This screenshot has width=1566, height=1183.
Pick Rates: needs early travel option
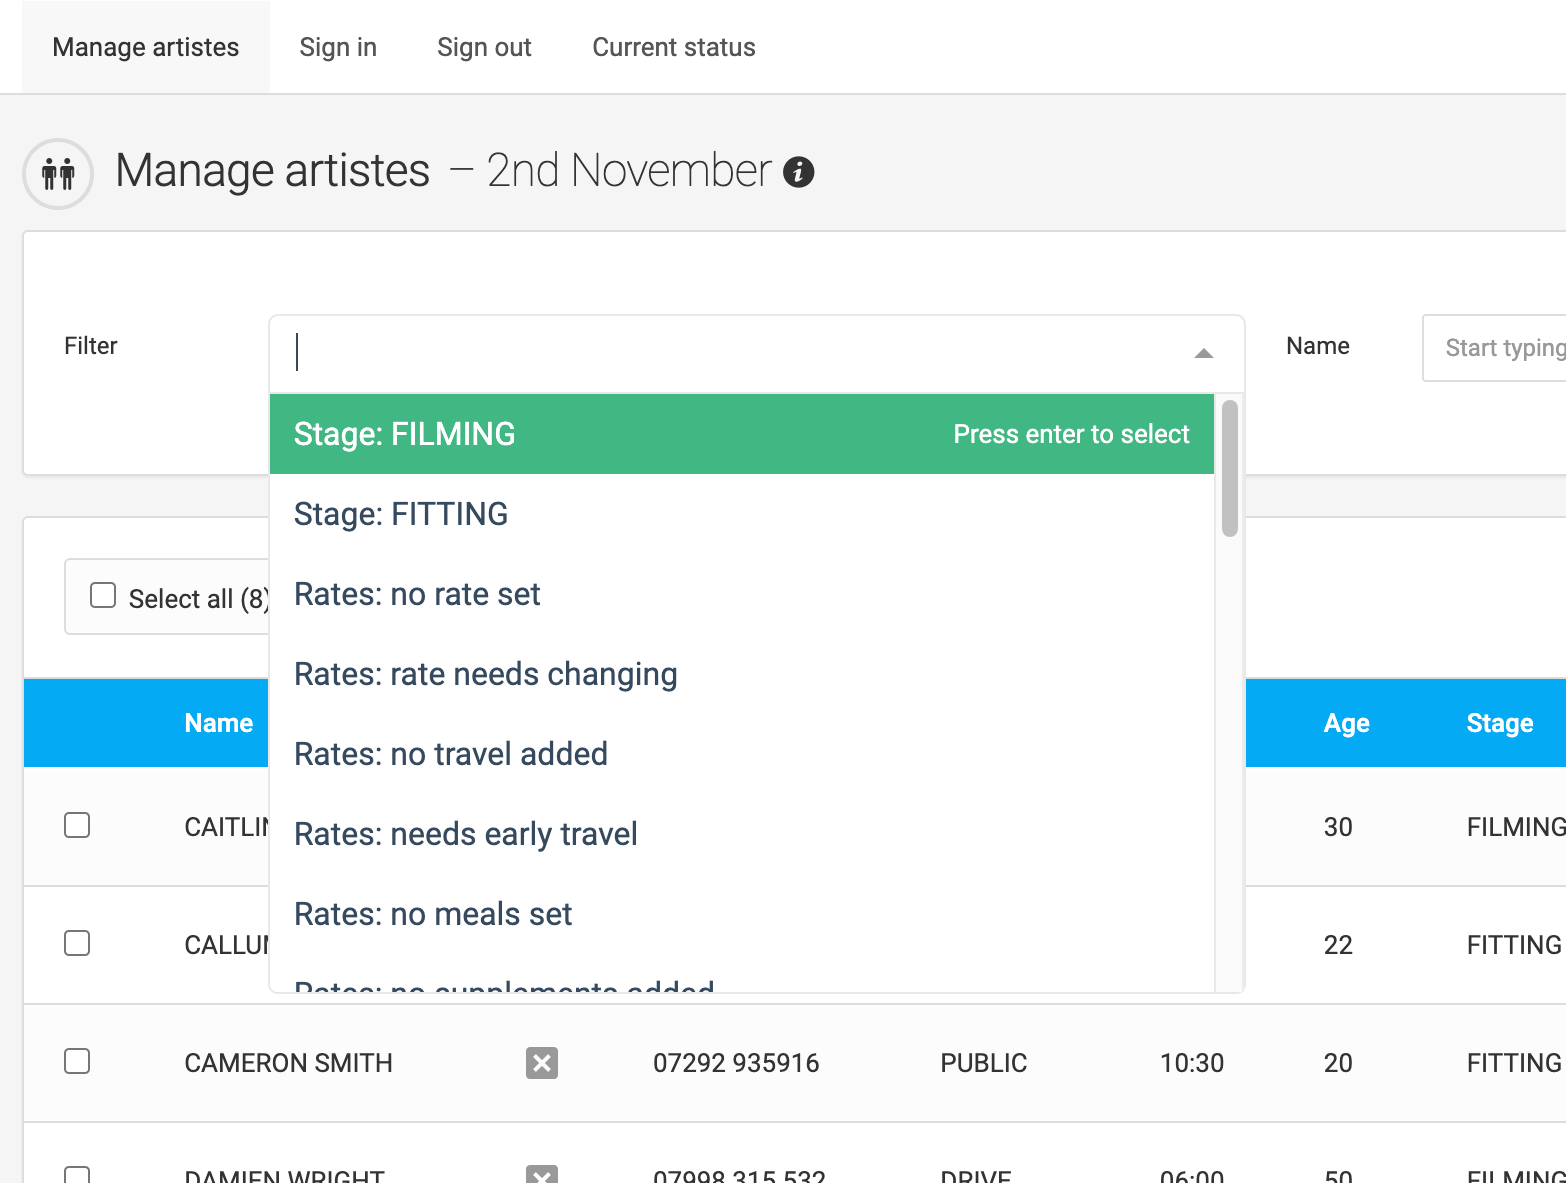tap(465, 834)
